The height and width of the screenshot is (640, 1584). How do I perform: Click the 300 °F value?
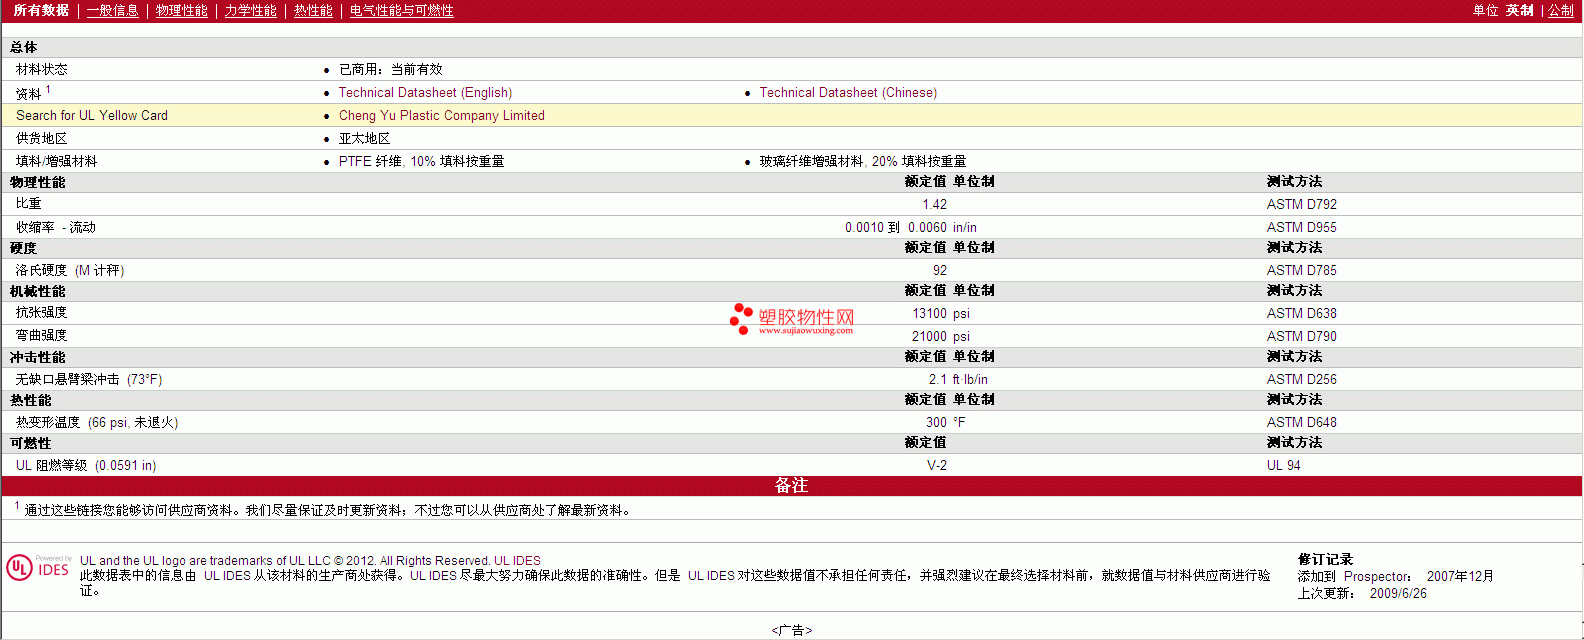point(945,422)
